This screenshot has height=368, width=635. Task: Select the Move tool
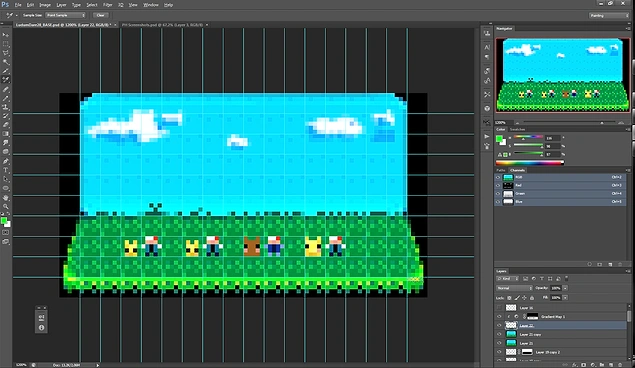pyautogui.click(x=6, y=35)
